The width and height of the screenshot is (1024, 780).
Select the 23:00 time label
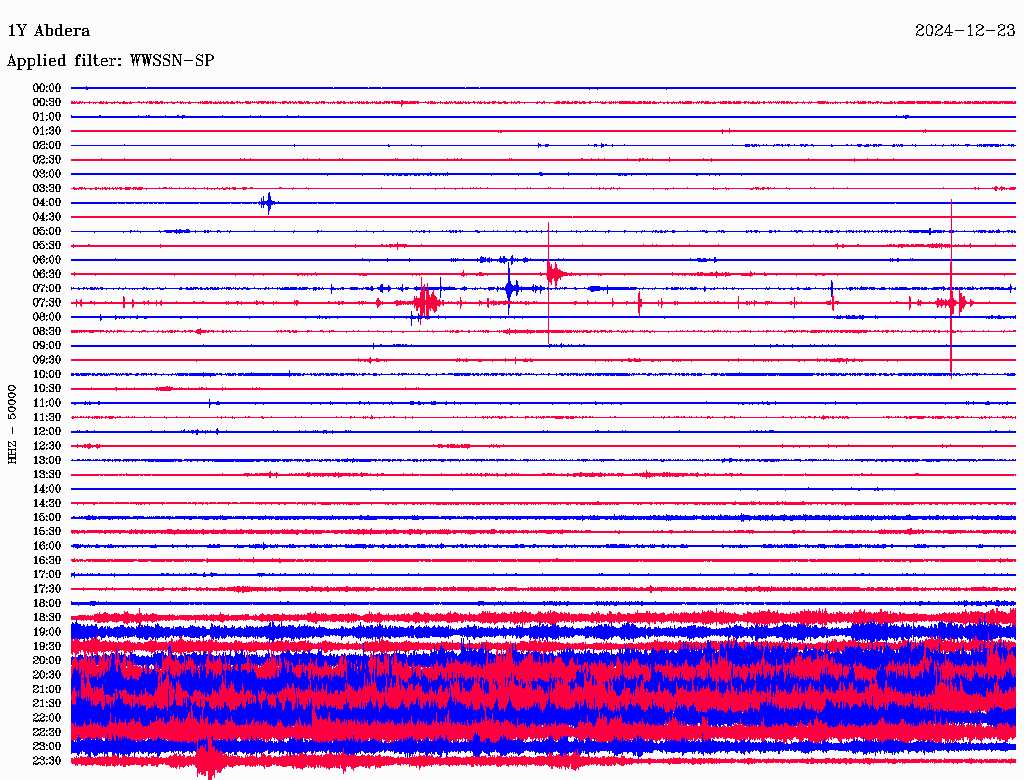[47, 747]
